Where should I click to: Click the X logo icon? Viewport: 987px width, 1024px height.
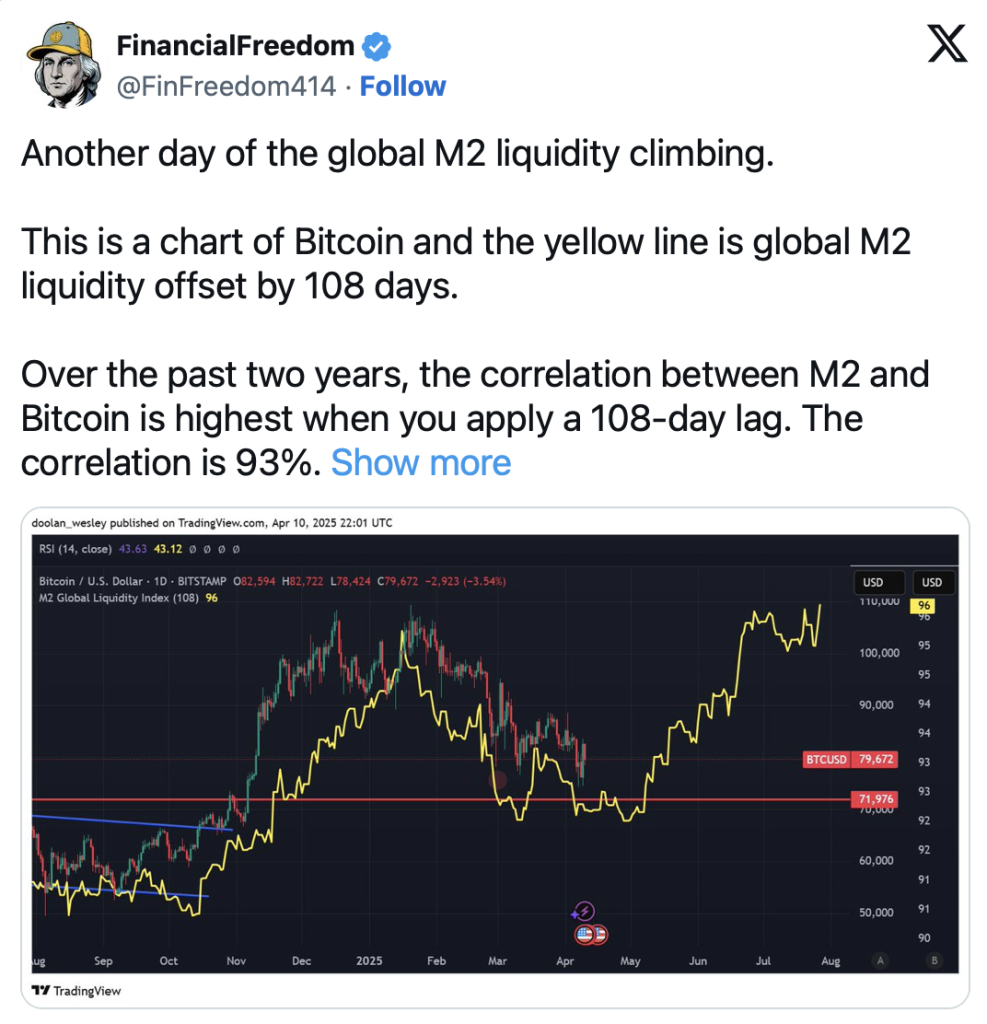pos(947,44)
